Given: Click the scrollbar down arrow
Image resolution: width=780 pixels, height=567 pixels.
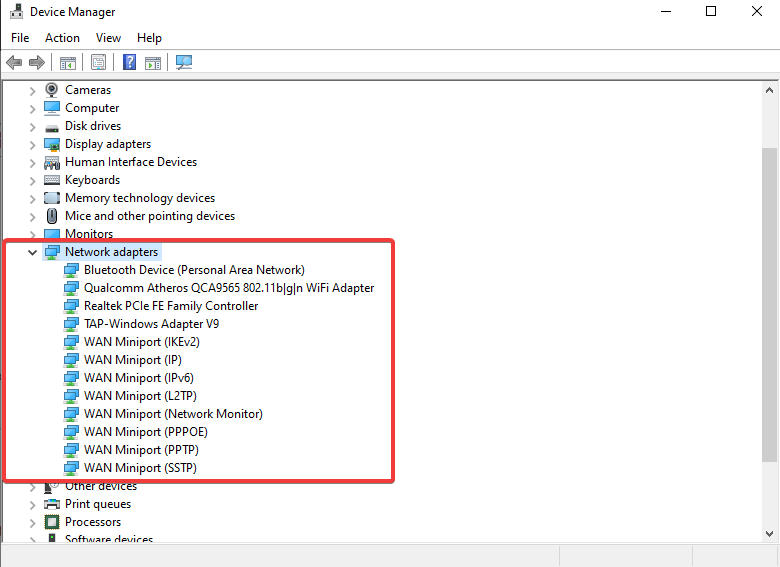Looking at the screenshot, I should 769,534.
